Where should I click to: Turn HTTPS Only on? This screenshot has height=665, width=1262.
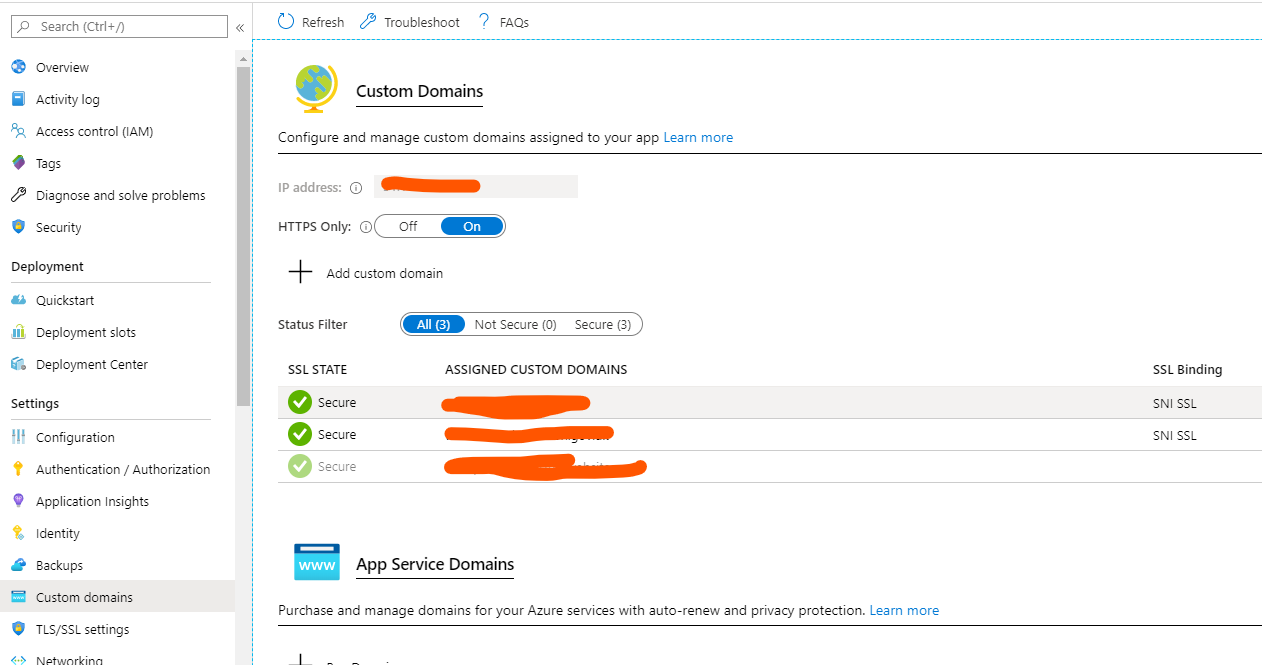[472, 227]
